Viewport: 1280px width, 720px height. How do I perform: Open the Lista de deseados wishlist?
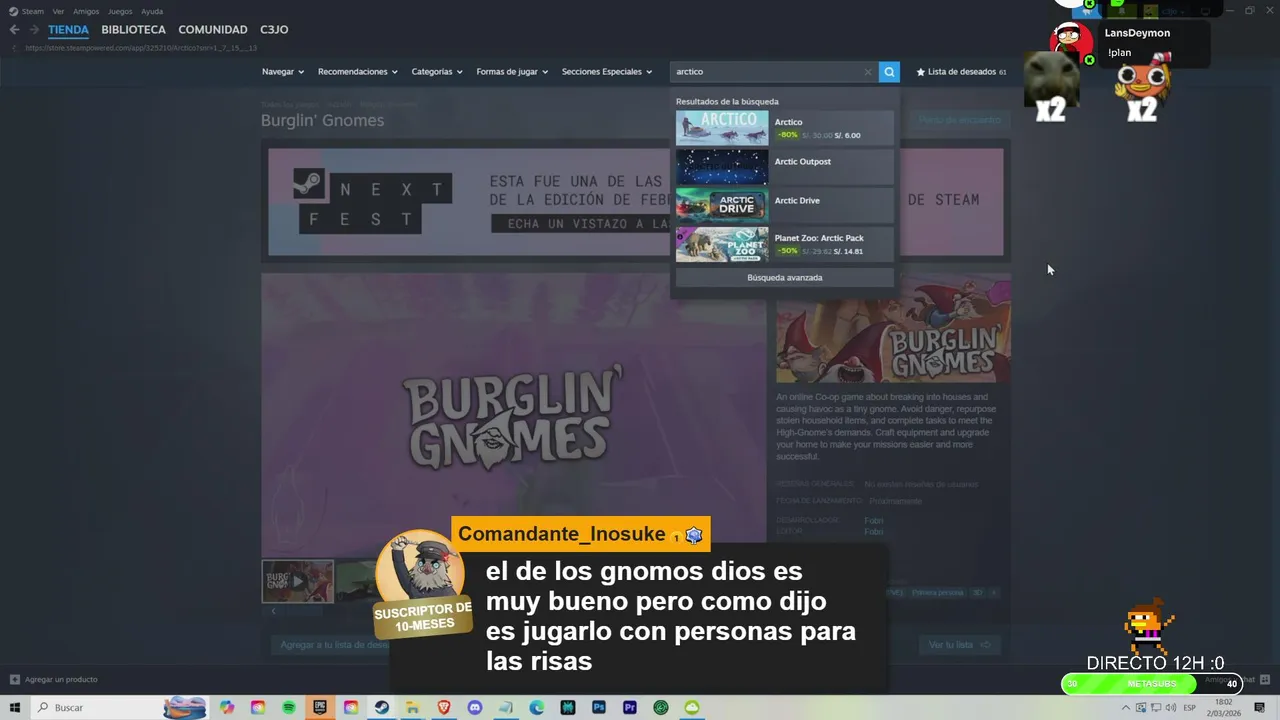click(961, 72)
